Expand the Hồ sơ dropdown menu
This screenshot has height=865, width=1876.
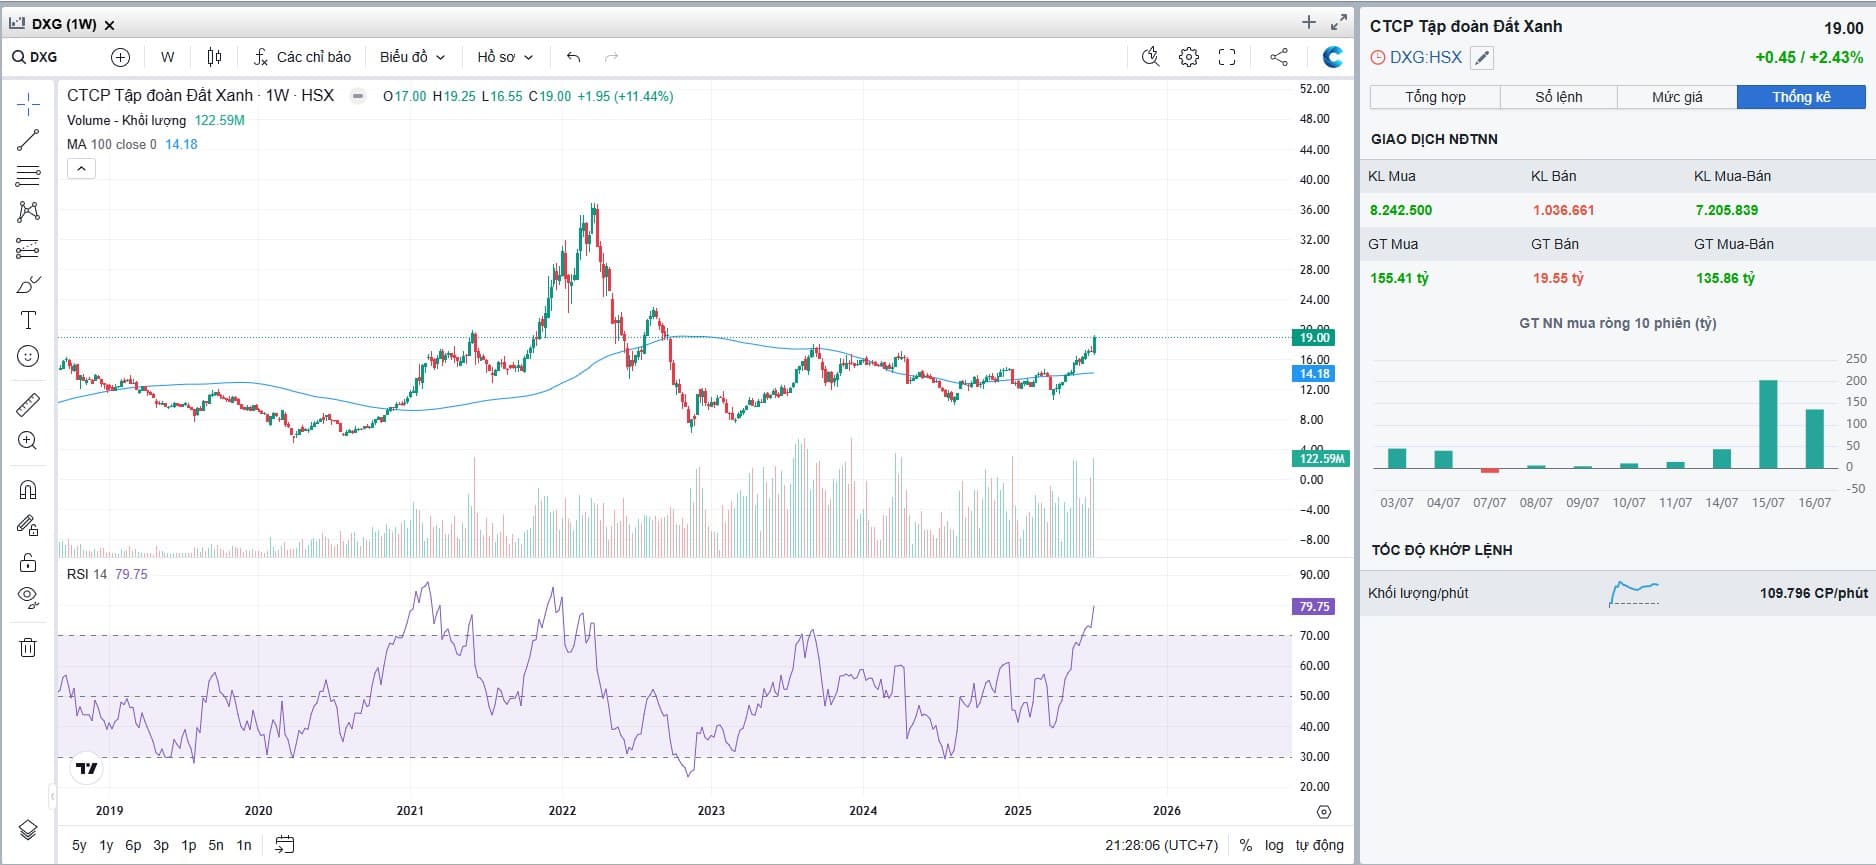505,57
